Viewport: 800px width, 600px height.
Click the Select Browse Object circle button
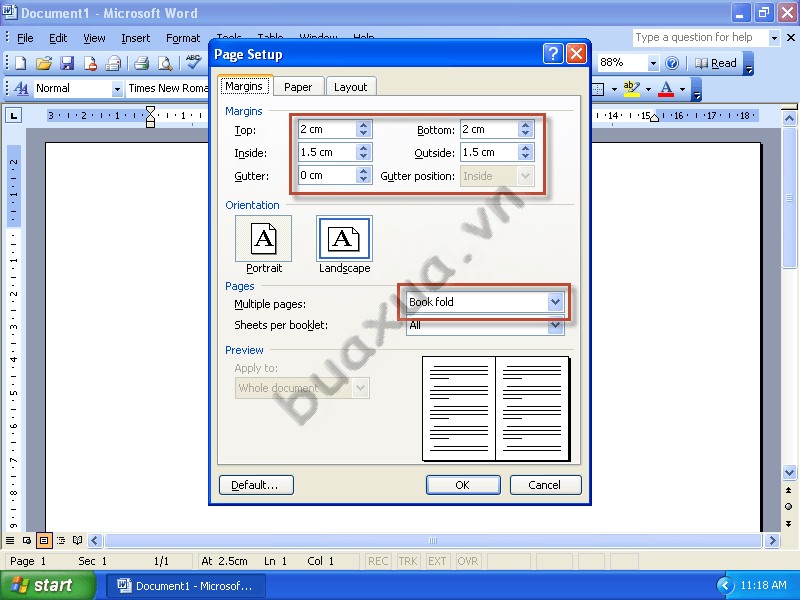(x=788, y=507)
